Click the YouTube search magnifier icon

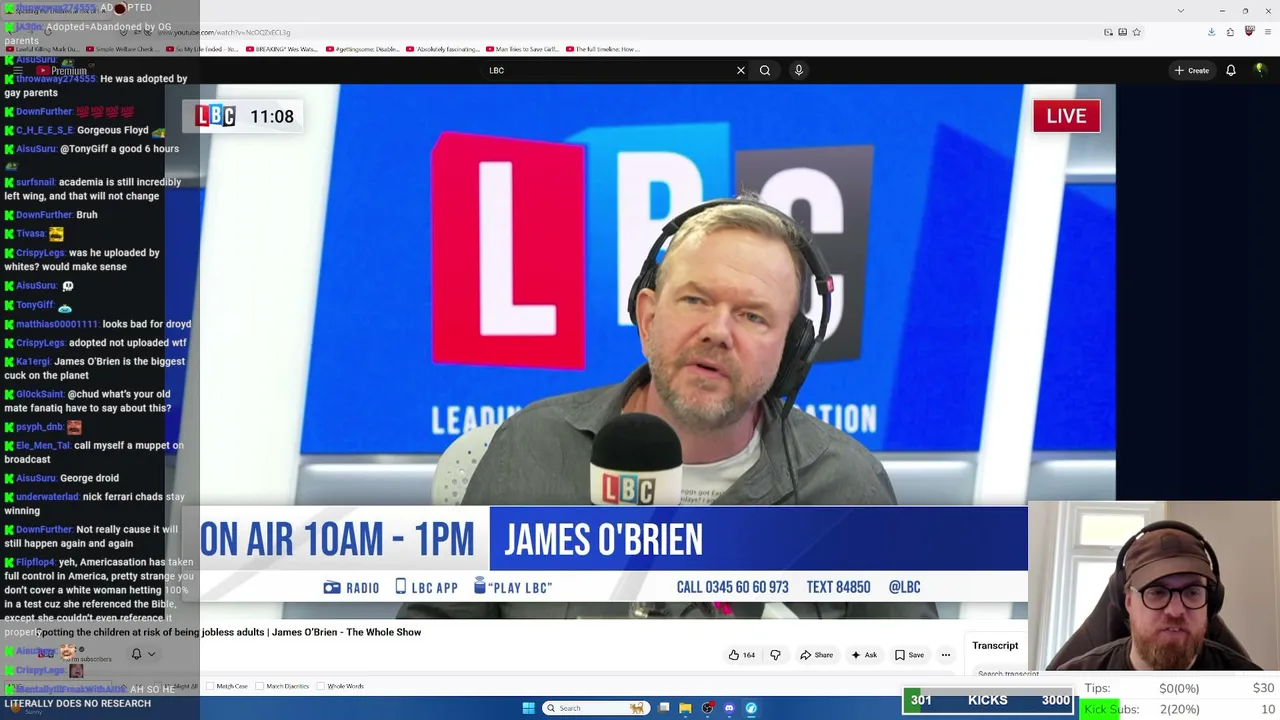click(765, 70)
